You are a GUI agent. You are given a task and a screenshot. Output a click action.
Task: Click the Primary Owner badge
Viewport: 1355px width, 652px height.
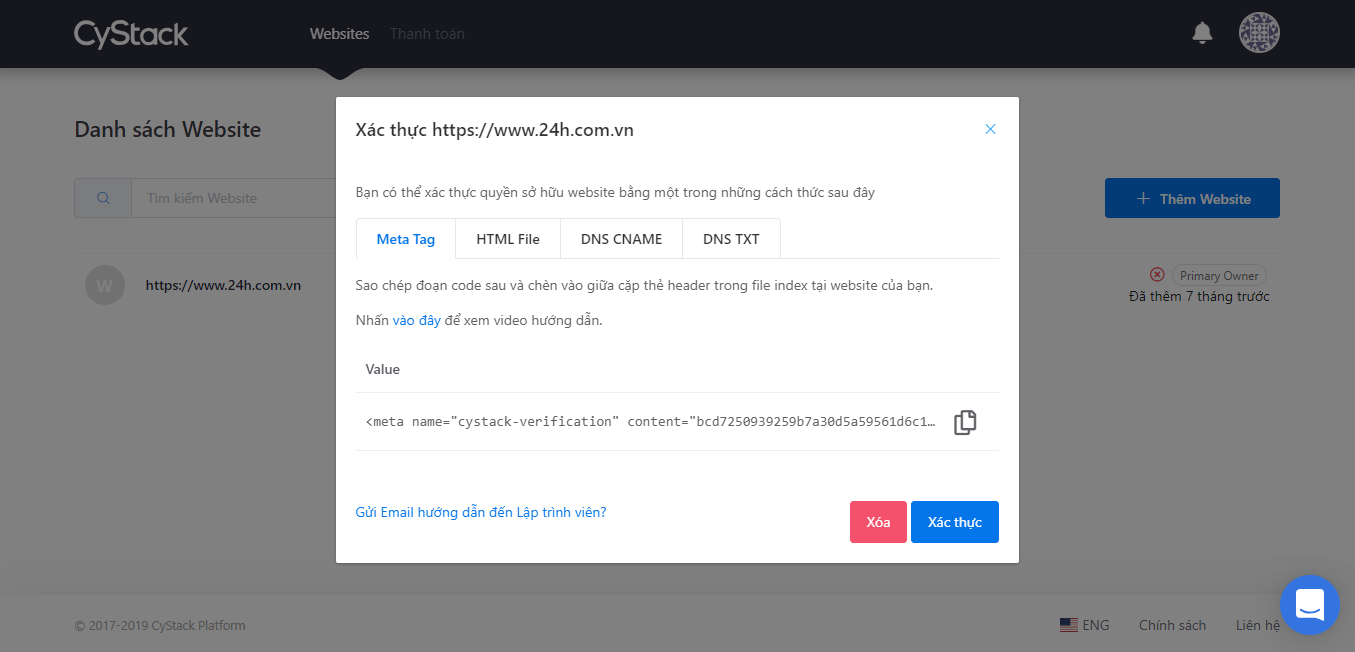(x=1219, y=275)
